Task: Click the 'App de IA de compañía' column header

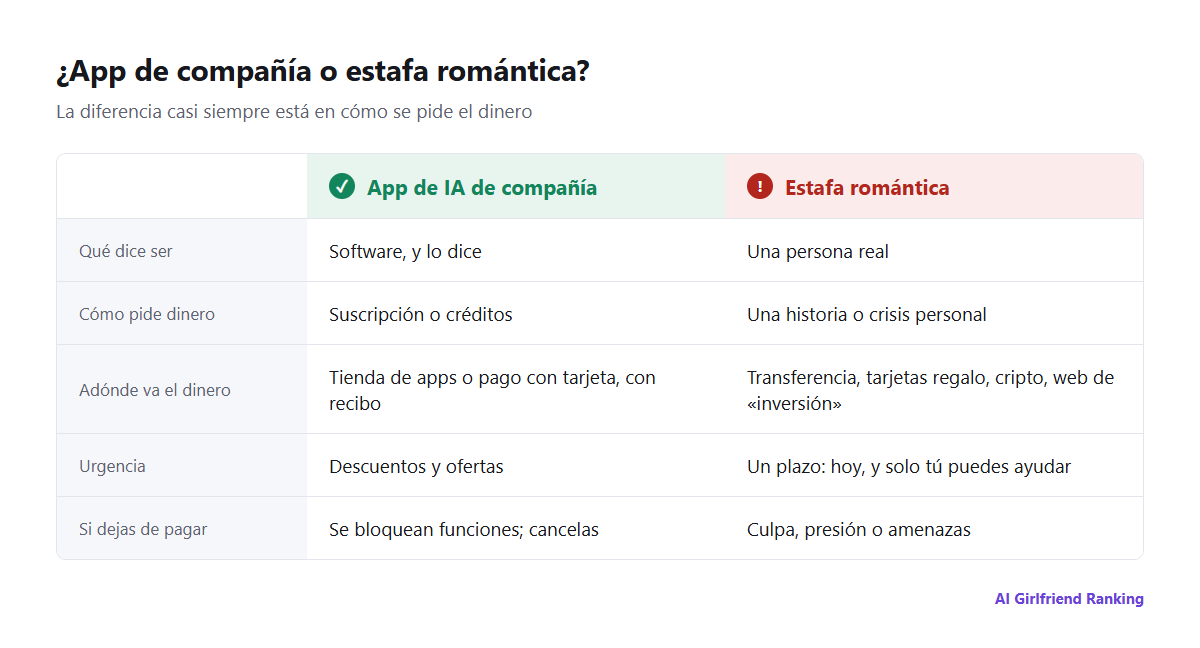Action: (516, 186)
